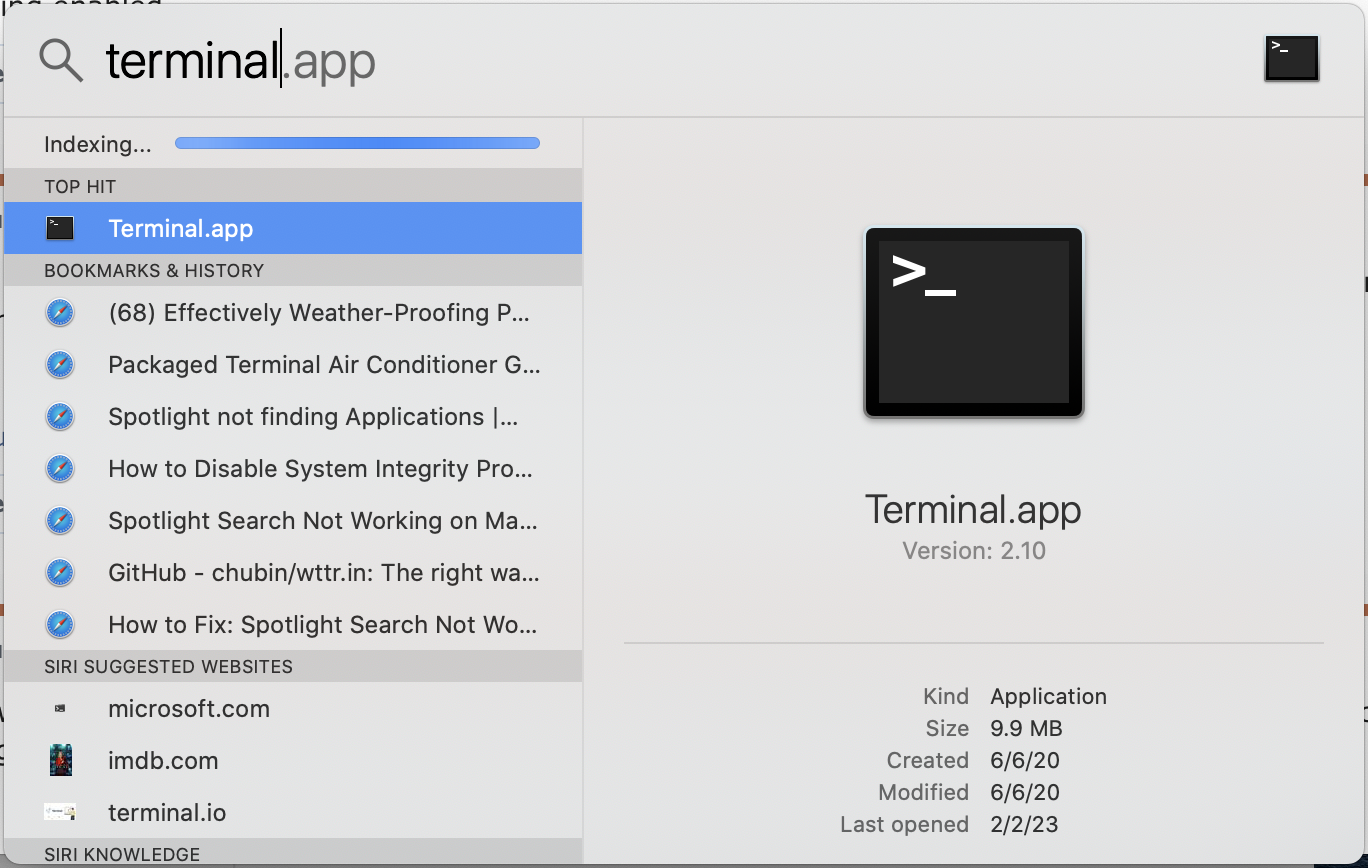Open the terminal.io suggested website
Viewport: 1368px width, 868px height.
(293, 813)
